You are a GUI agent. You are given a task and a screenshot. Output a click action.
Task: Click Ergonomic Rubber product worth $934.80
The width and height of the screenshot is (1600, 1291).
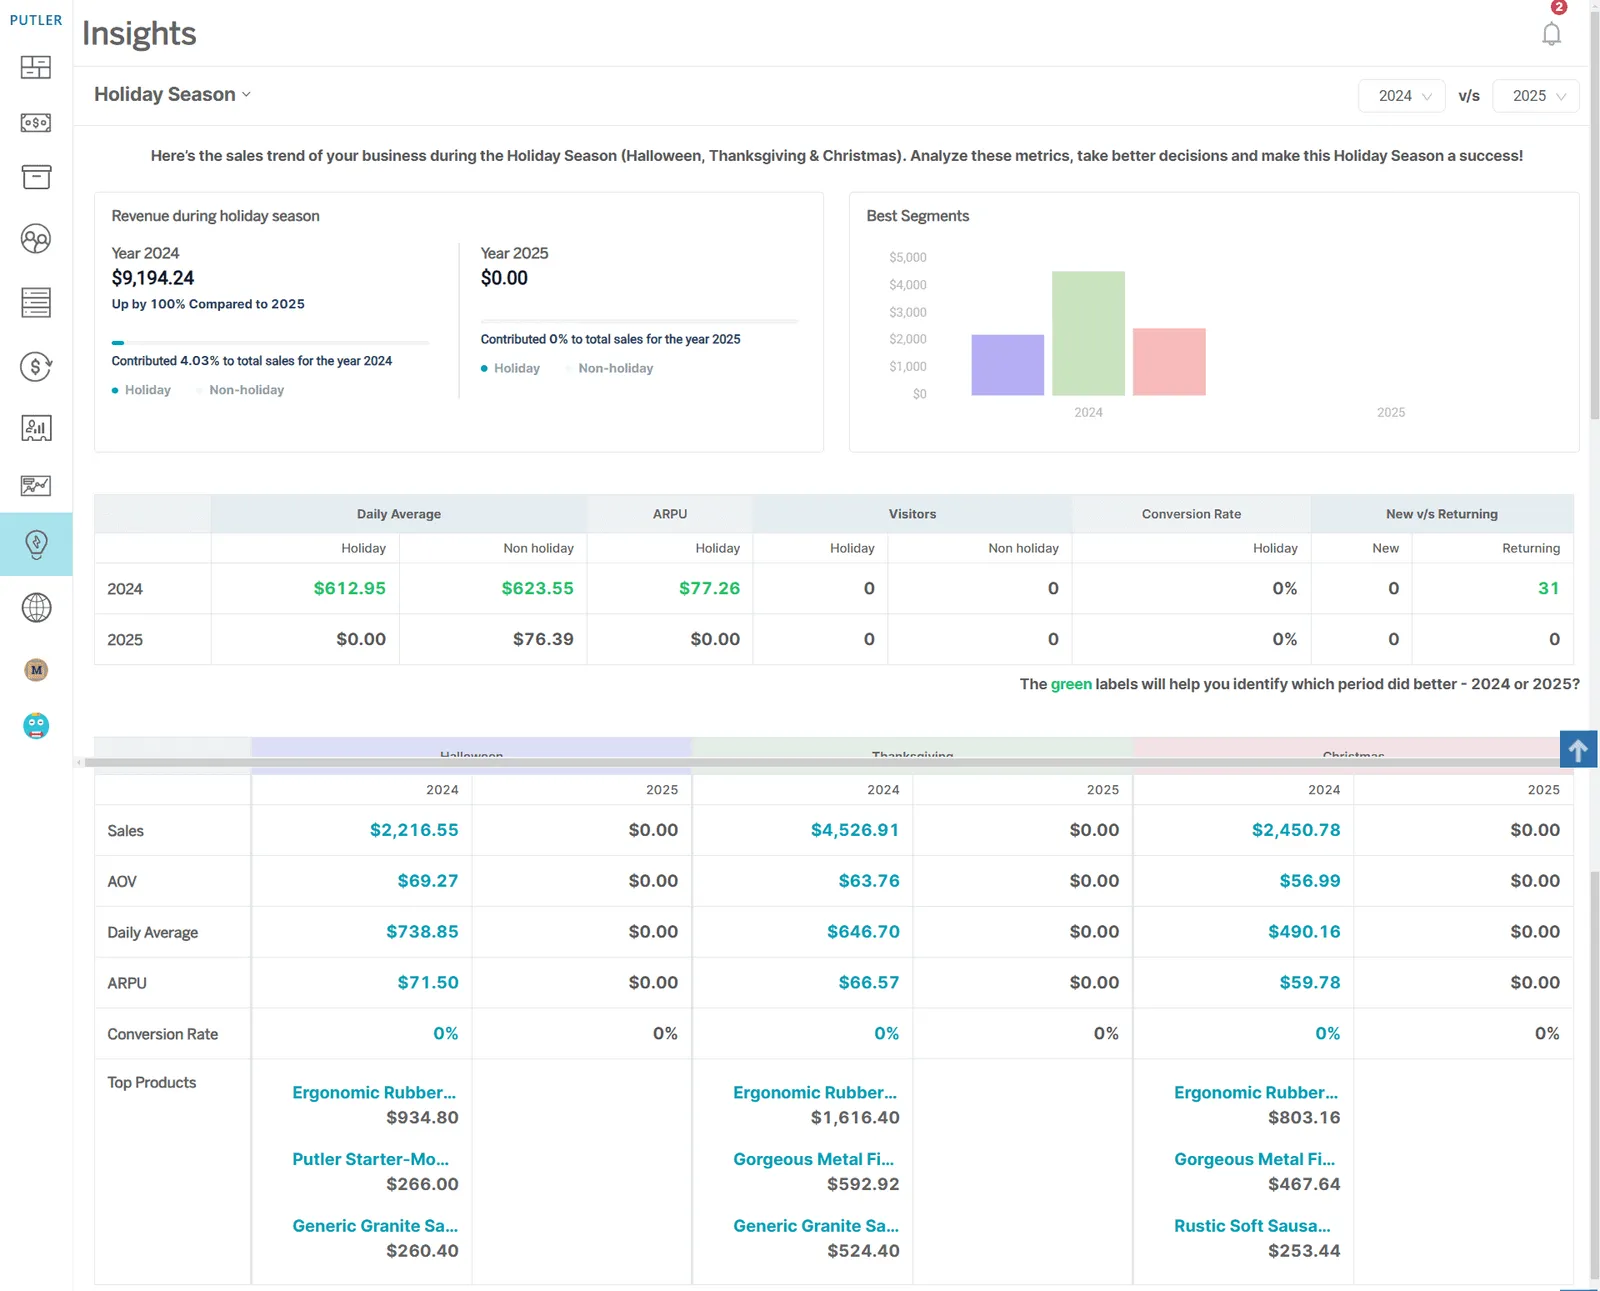(x=374, y=1093)
